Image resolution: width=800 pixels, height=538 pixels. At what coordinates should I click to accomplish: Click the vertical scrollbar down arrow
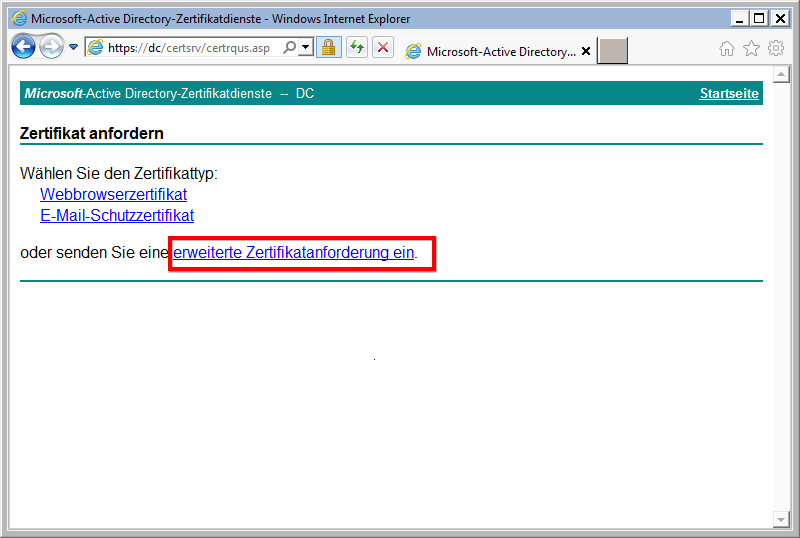tap(782, 519)
